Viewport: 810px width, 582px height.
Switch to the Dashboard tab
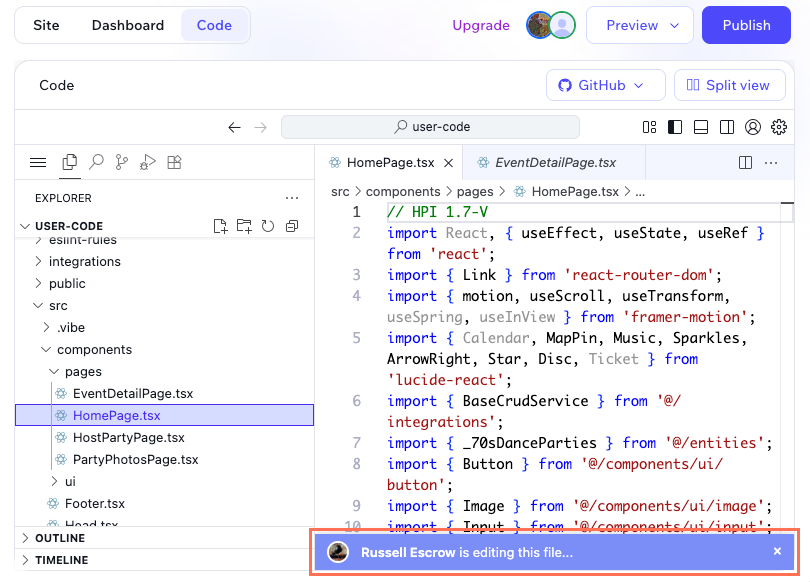coord(127,25)
